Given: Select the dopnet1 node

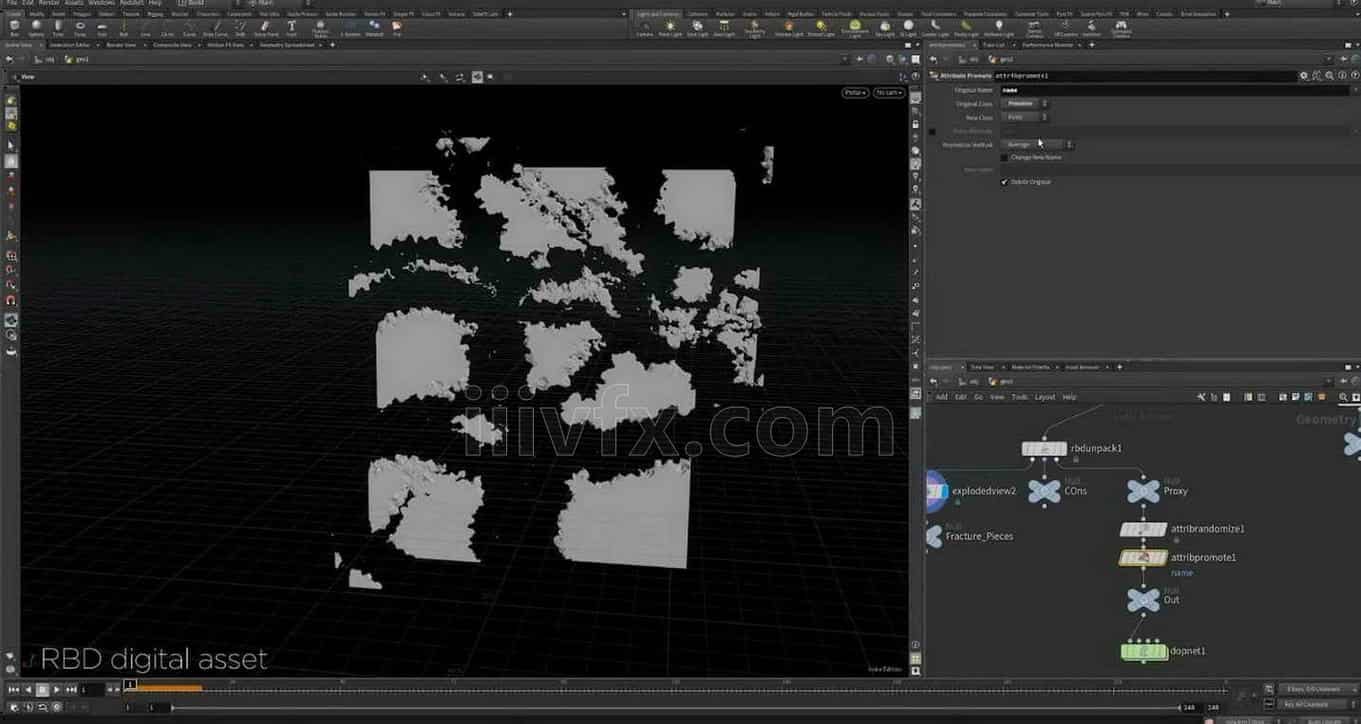Looking at the screenshot, I should [1144, 652].
